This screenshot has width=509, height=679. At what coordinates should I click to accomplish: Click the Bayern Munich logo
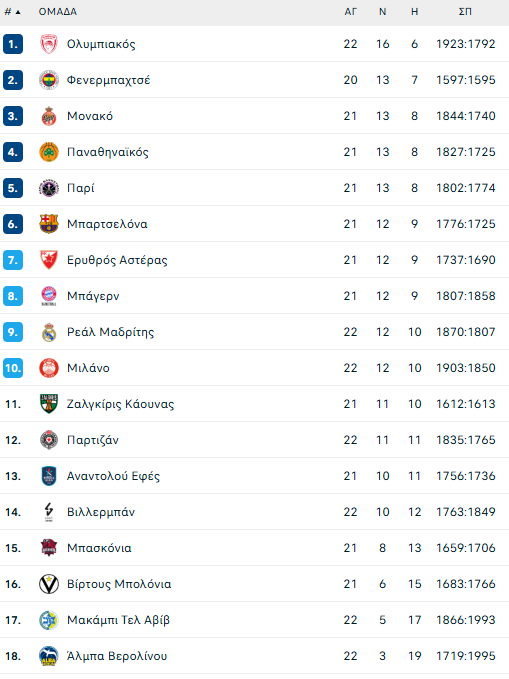[49, 296]
